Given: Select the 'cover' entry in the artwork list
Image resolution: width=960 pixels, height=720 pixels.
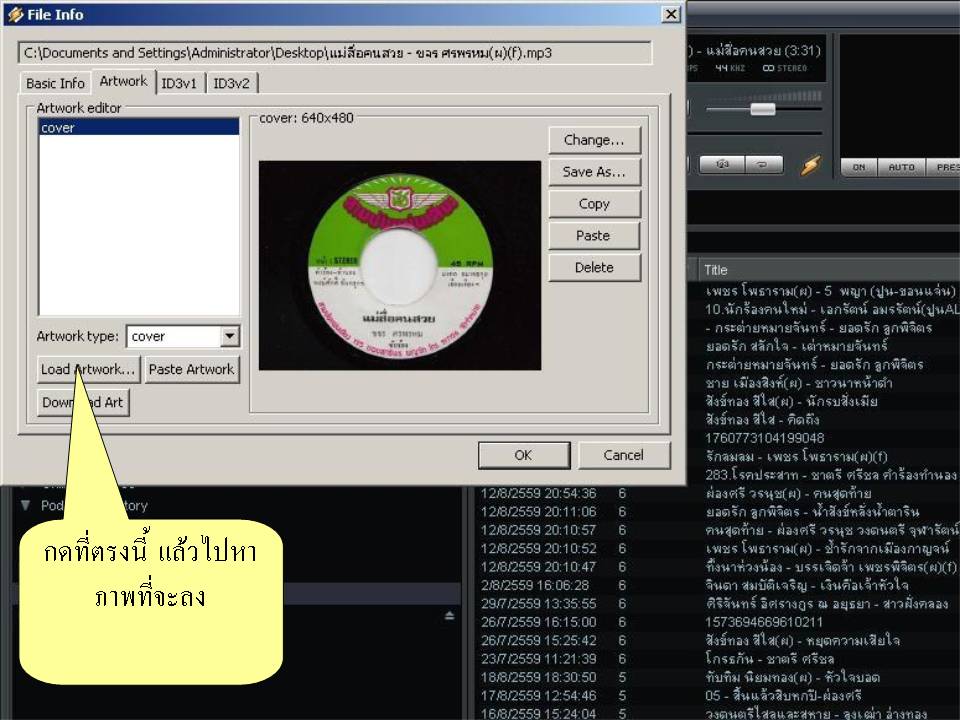Looking at the screenshot, I should [x=139, y=127].
